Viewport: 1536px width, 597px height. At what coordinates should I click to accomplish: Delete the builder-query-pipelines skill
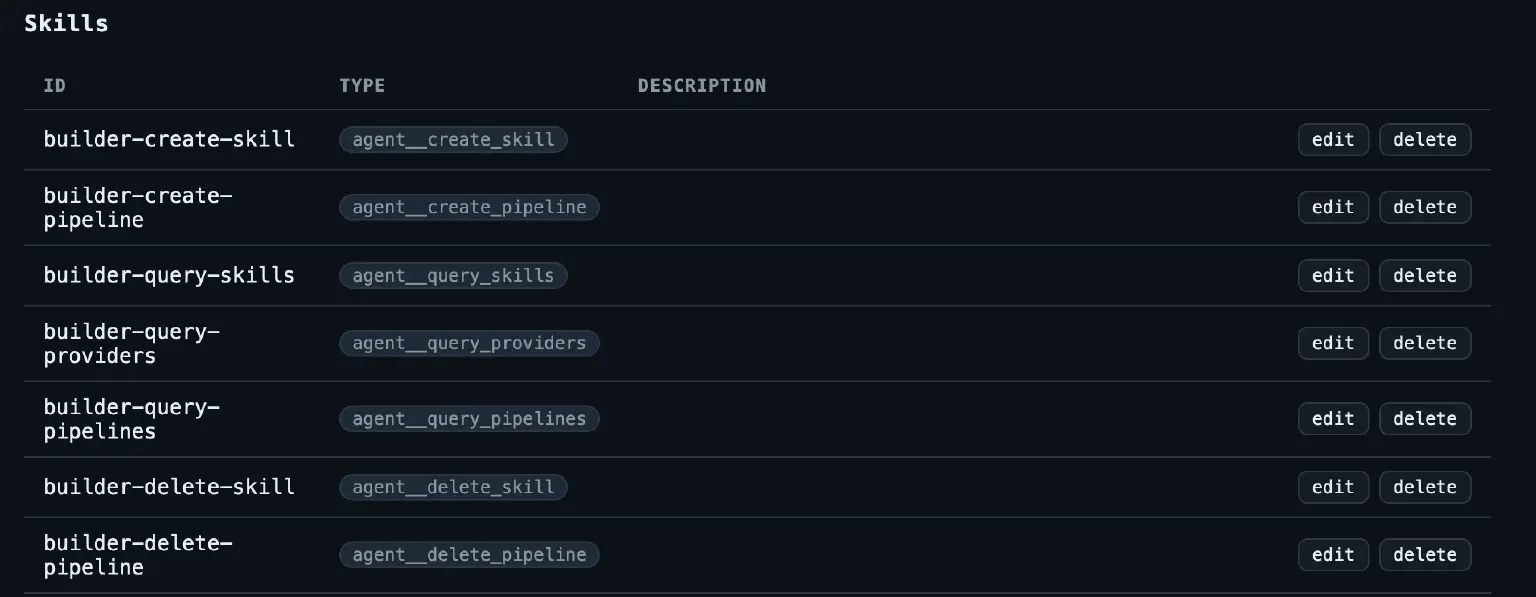pos(1425,419)
